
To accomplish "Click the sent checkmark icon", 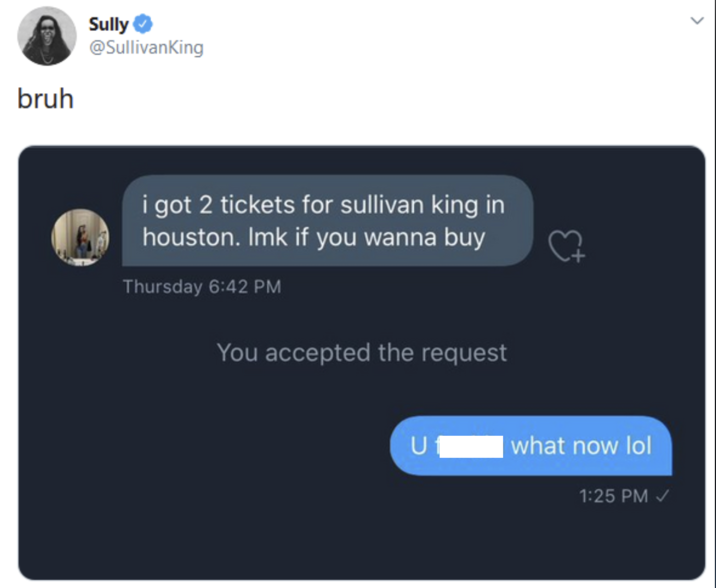I will 662,497.
